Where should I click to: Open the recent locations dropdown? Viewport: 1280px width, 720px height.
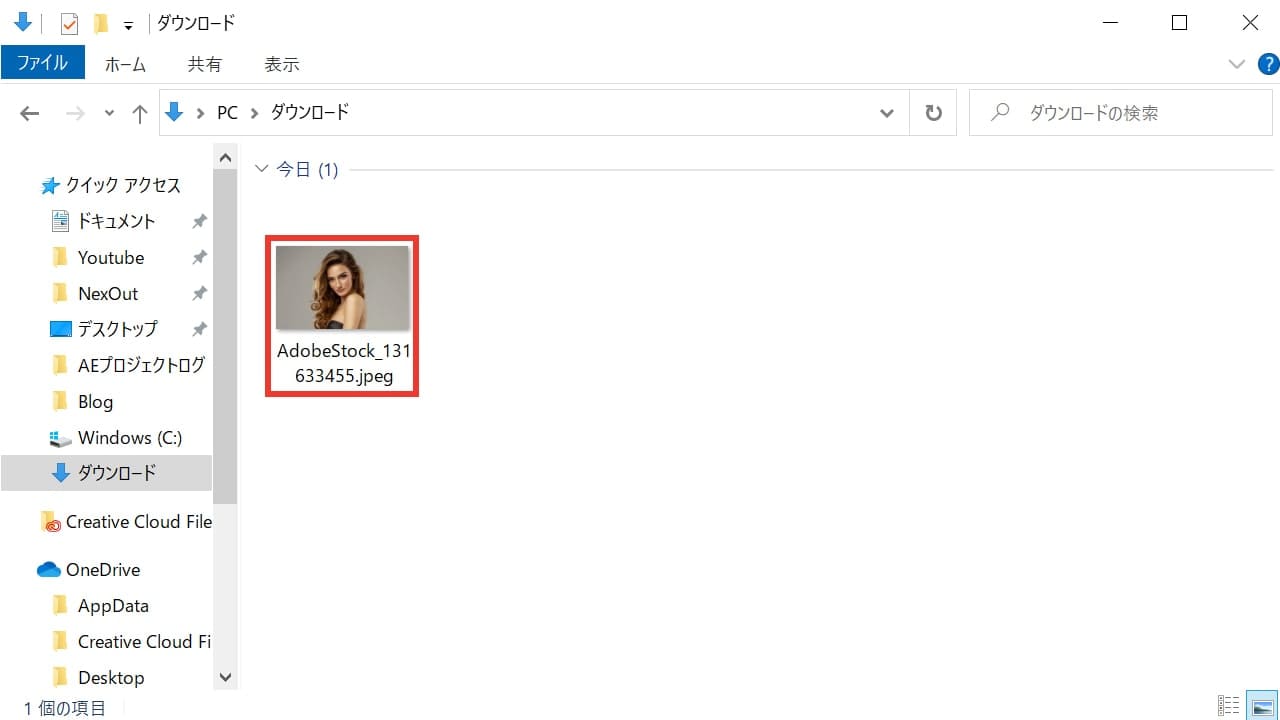109,114
